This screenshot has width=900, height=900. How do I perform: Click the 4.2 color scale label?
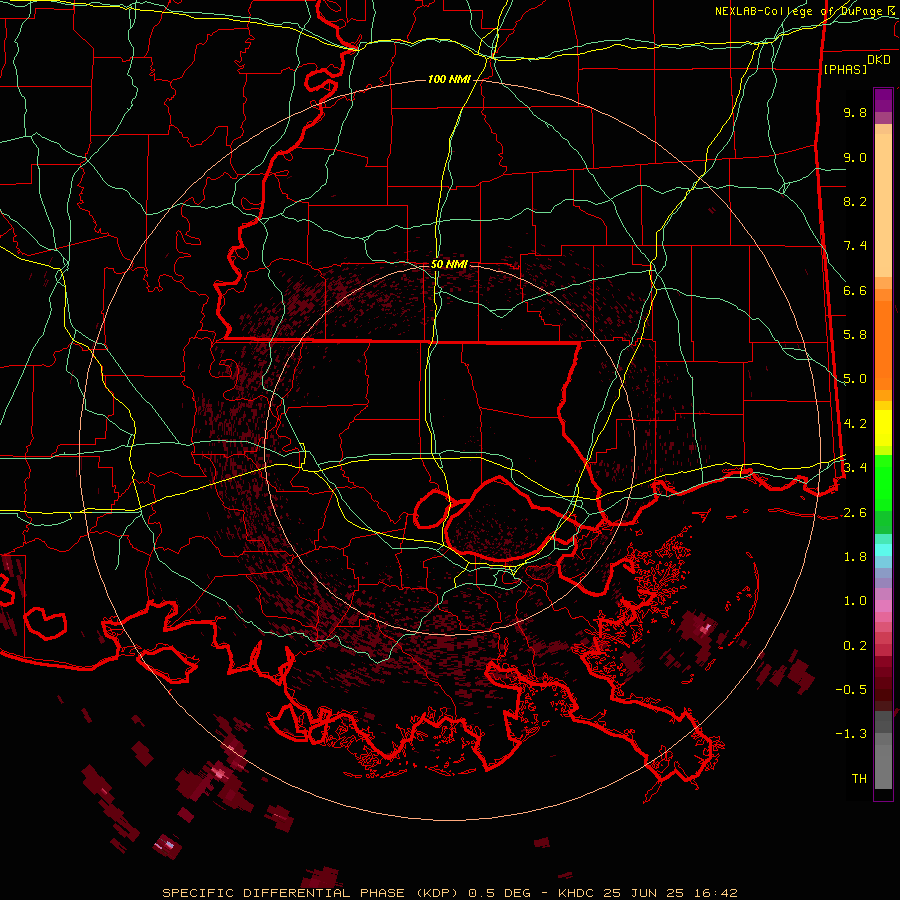click(855, 424)
